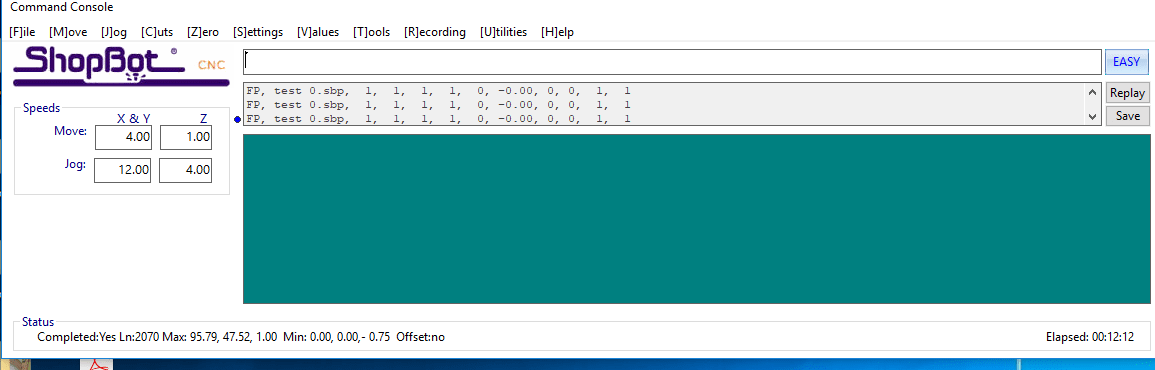Screen dimensions: 1155x370
Task: Click the Replay button
Action: pyautogui.click(x=1127, y=93)
